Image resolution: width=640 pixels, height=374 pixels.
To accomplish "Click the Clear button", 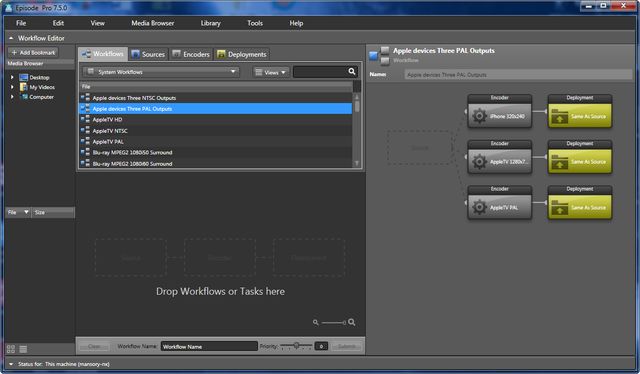I will pyautogui.click(x=94, y=346).
